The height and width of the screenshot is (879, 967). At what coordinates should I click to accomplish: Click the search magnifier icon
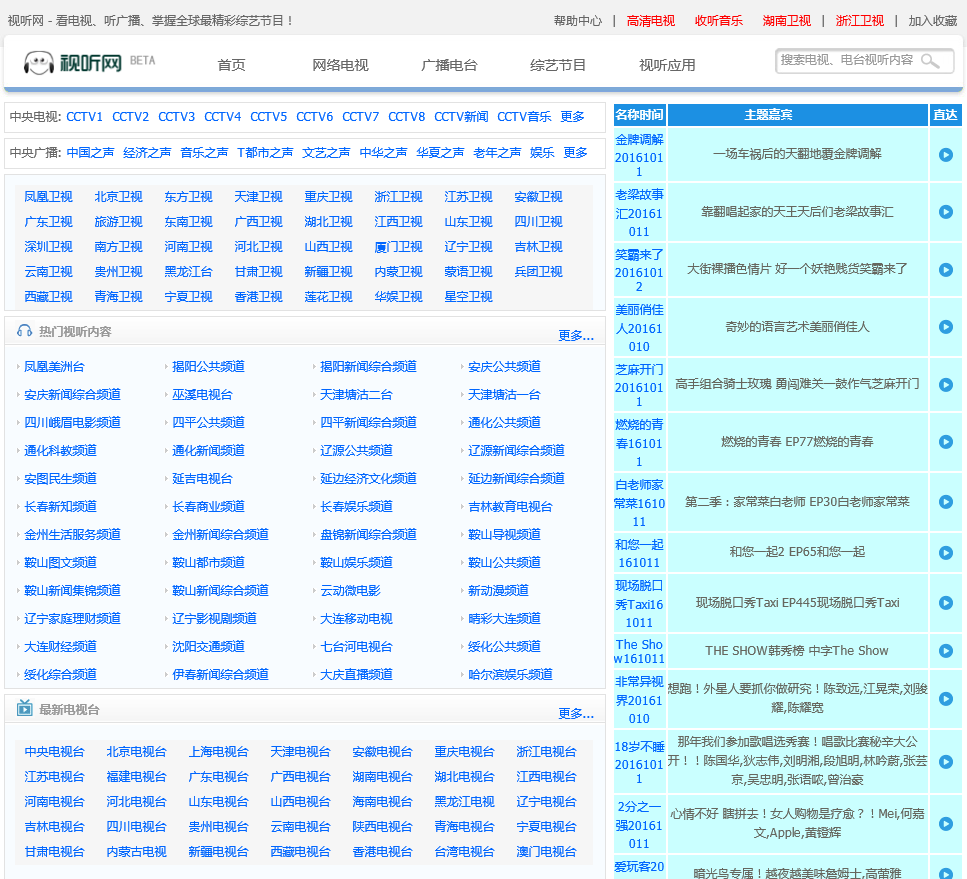pyautogui.click(x=929, y=60)
